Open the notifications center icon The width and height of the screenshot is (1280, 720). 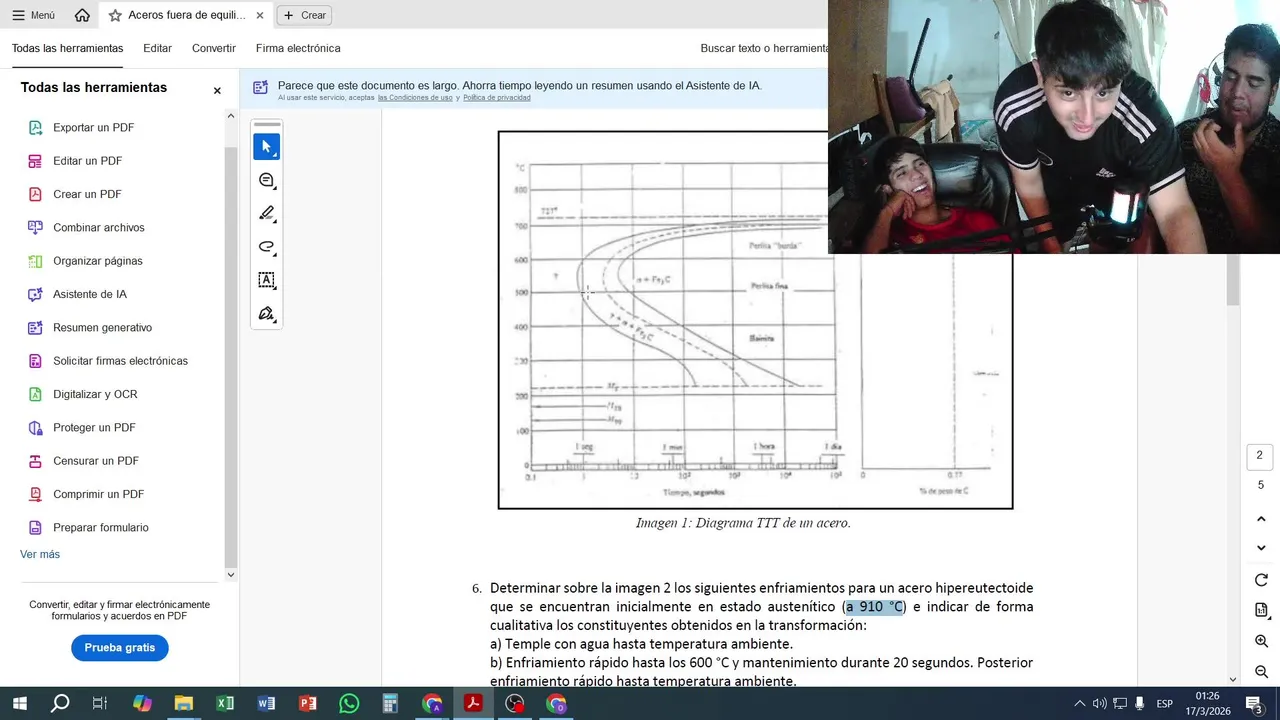tap(1254, 704)
